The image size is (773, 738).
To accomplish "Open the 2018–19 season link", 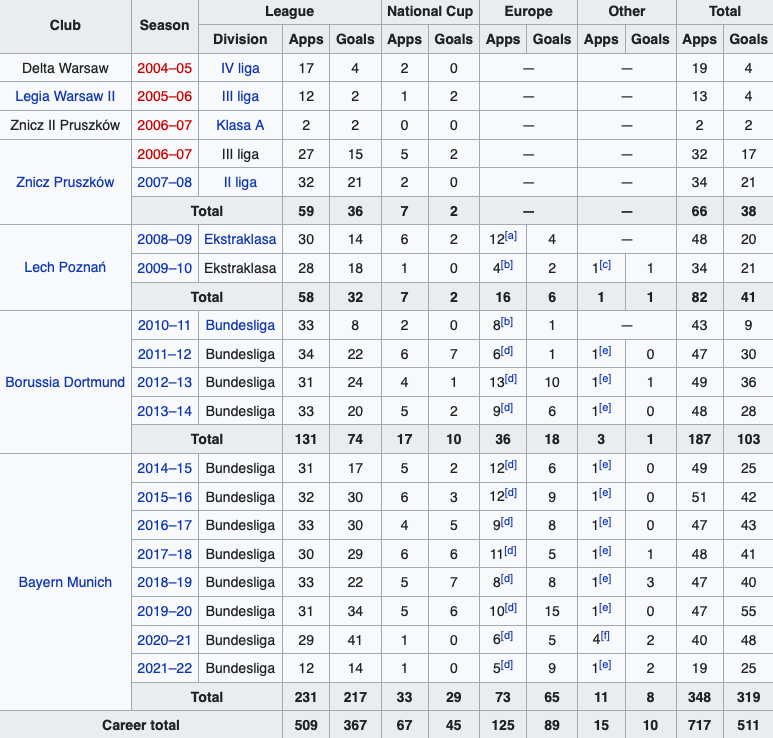I will pyautogui.click(x=165, y=582).
